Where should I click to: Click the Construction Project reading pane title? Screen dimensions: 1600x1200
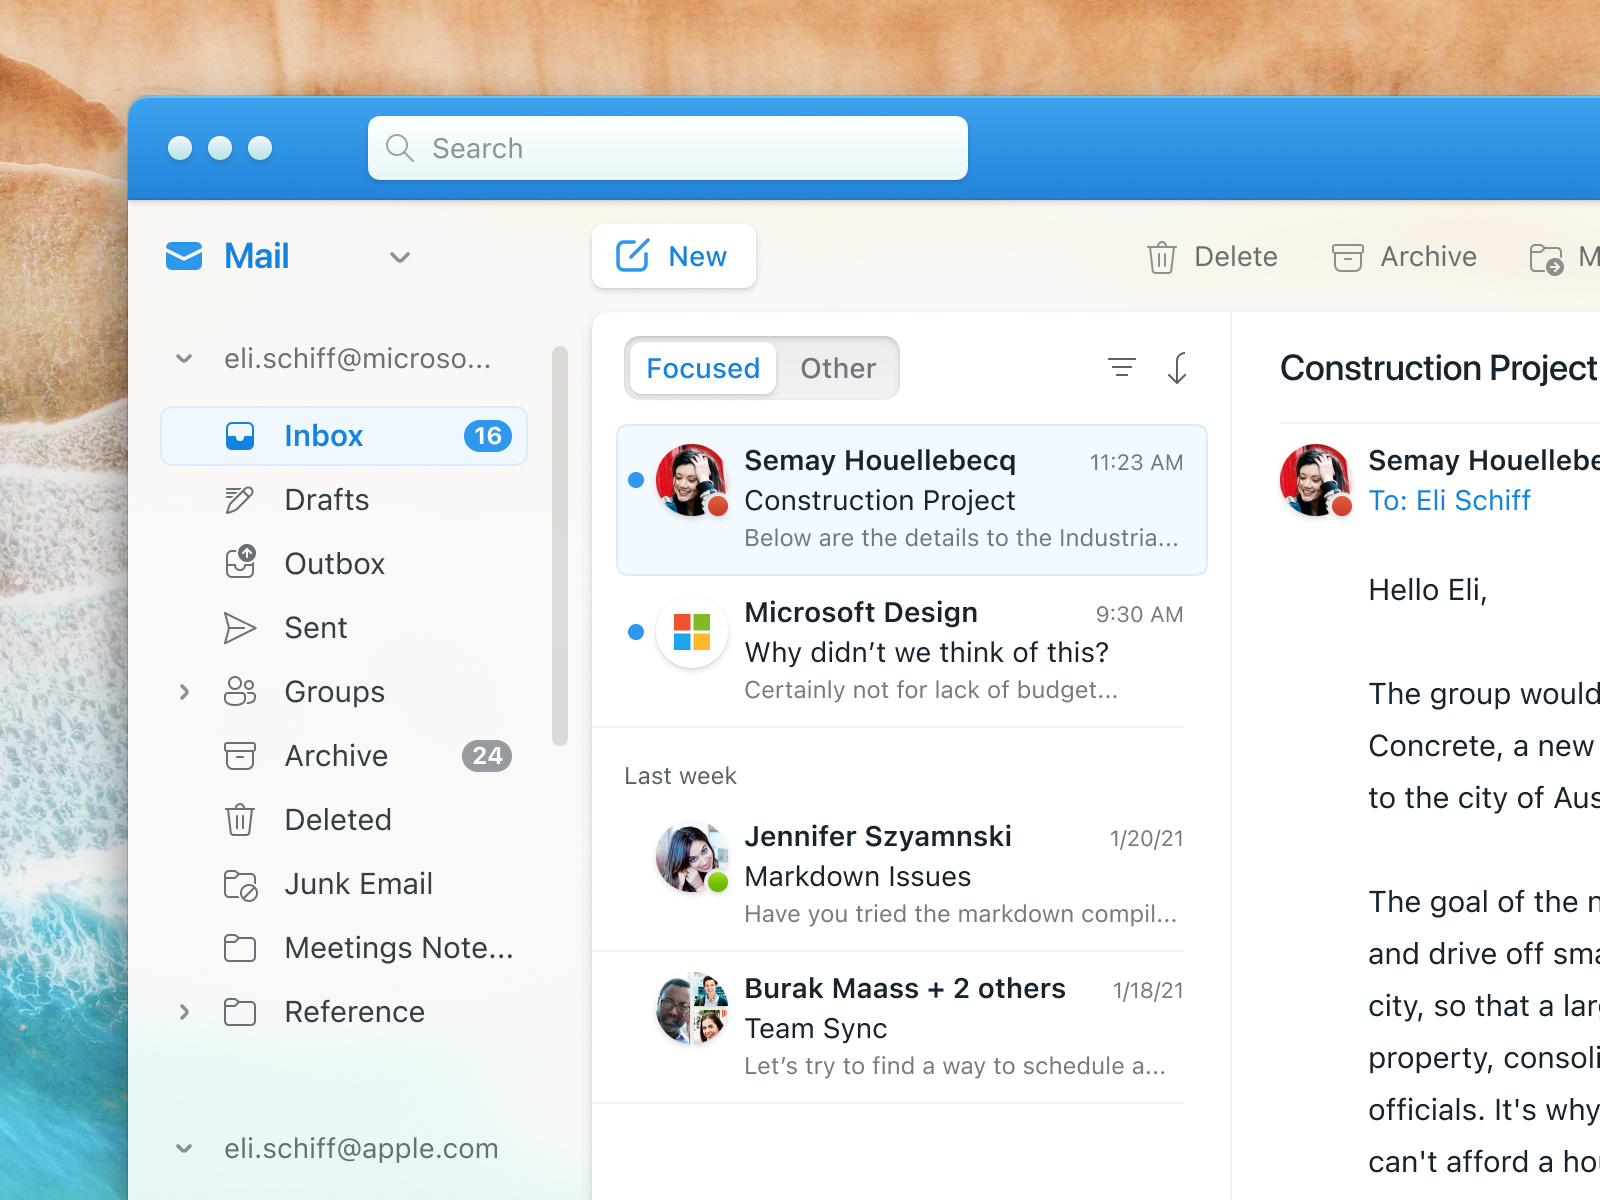tap(1439, 368)
